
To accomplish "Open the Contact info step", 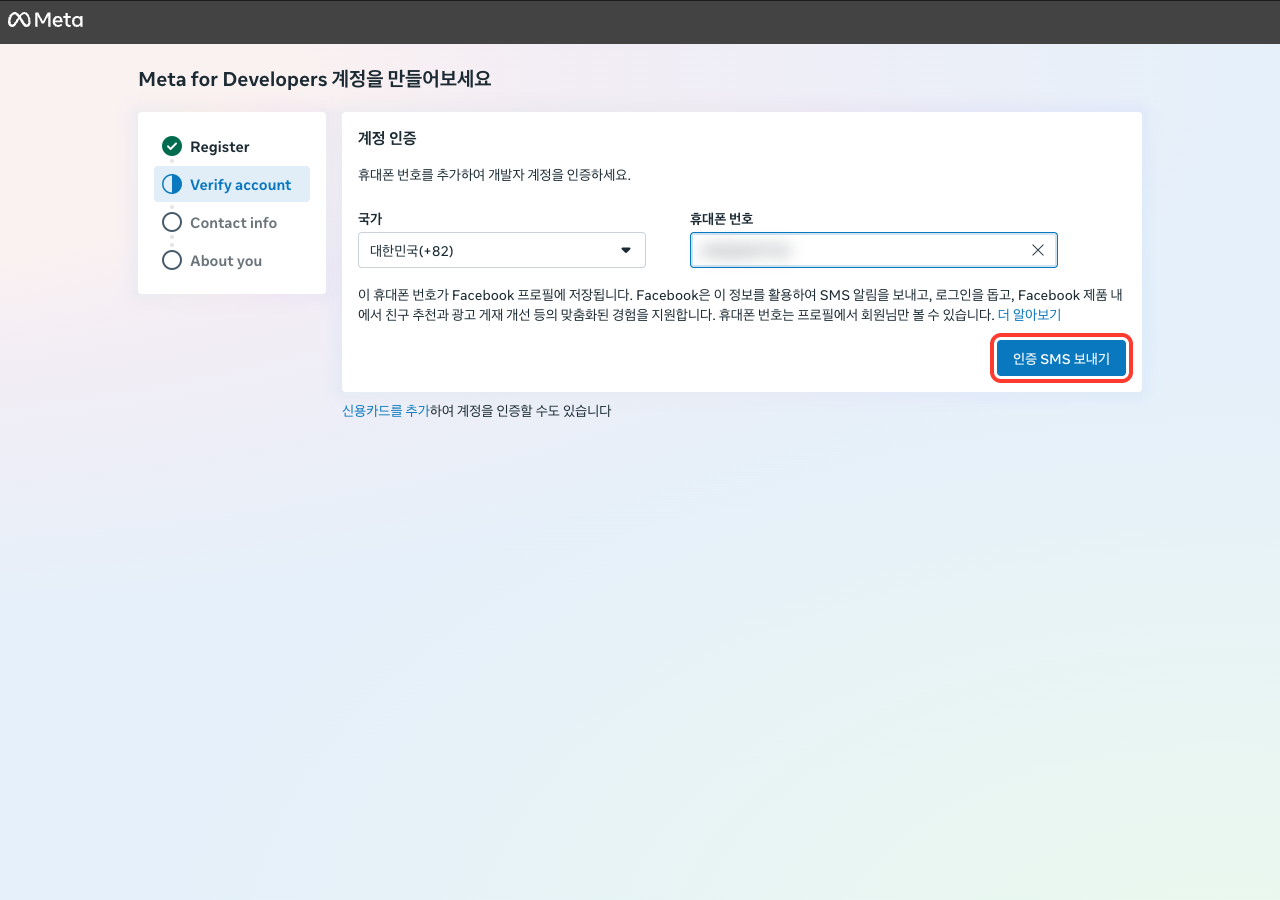I will pos(232,222).
